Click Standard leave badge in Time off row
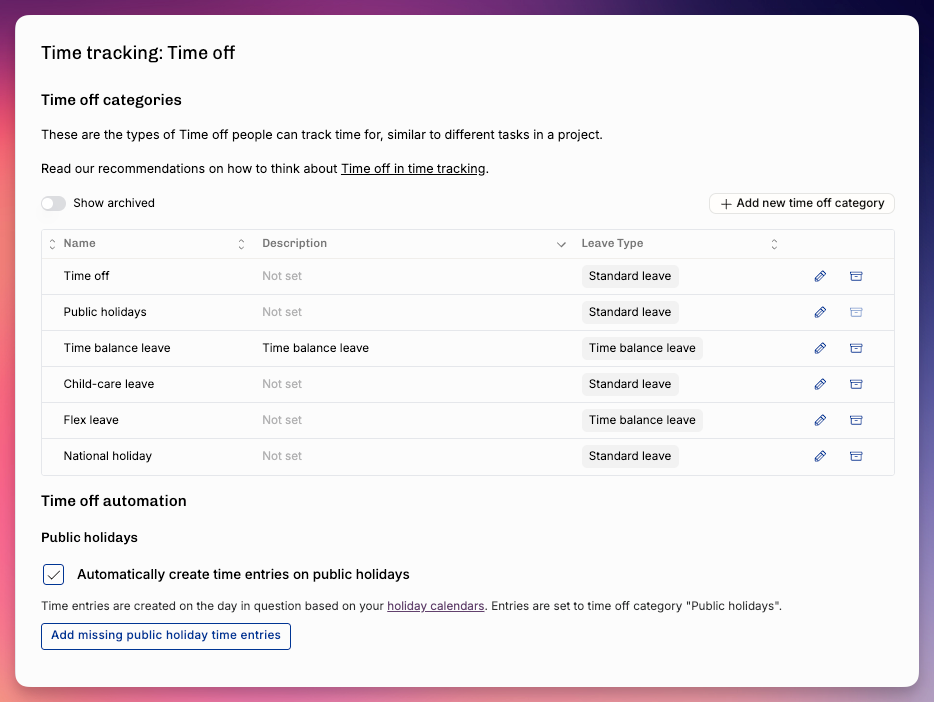Image resolution: width=934 pixels, height=702 pixels. pyautogui.click(x=630, y=276)
